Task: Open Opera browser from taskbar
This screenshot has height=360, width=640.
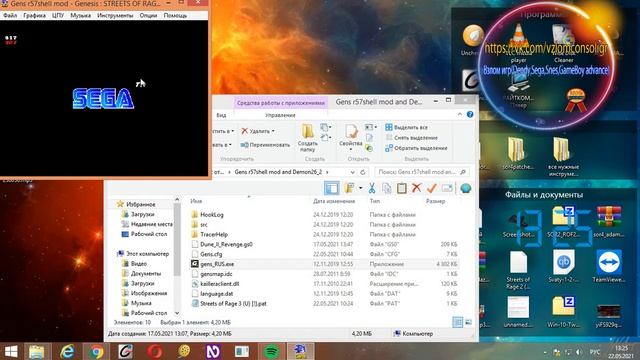Action: tap(155, 351)
